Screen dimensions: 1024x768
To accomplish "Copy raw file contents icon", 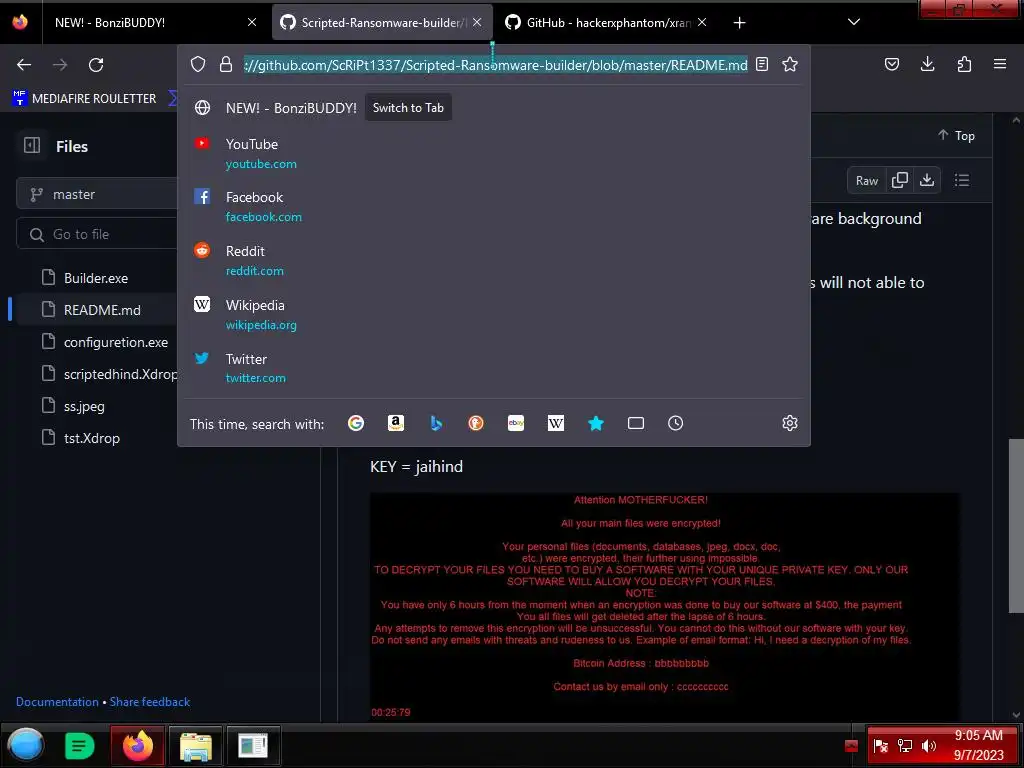I will 899,180.
